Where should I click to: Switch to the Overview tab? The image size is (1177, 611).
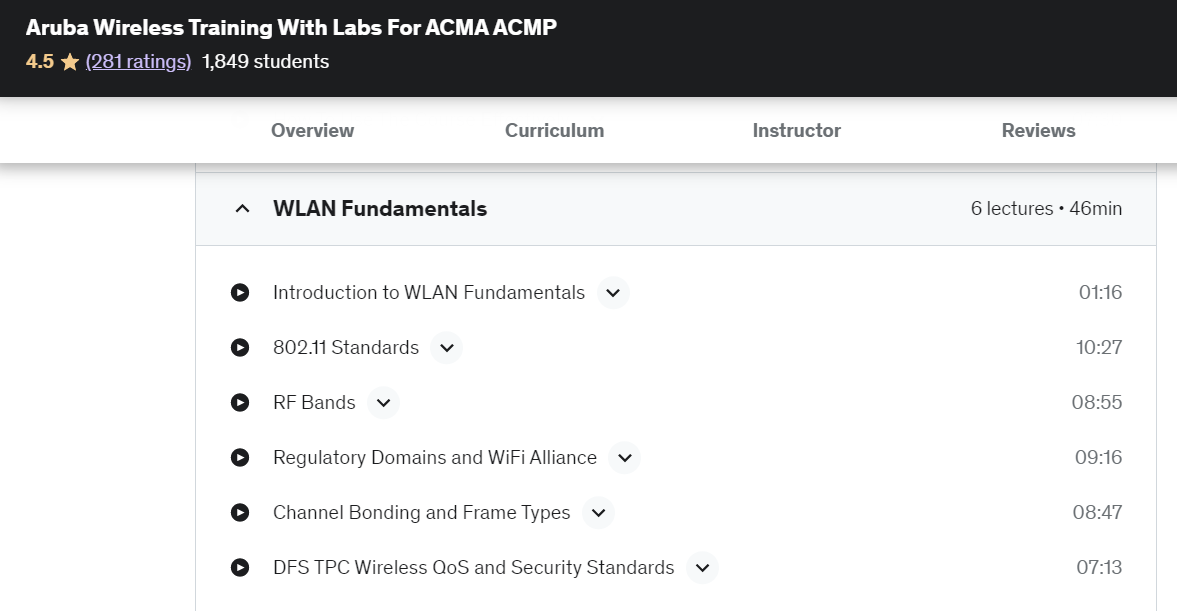312,130
